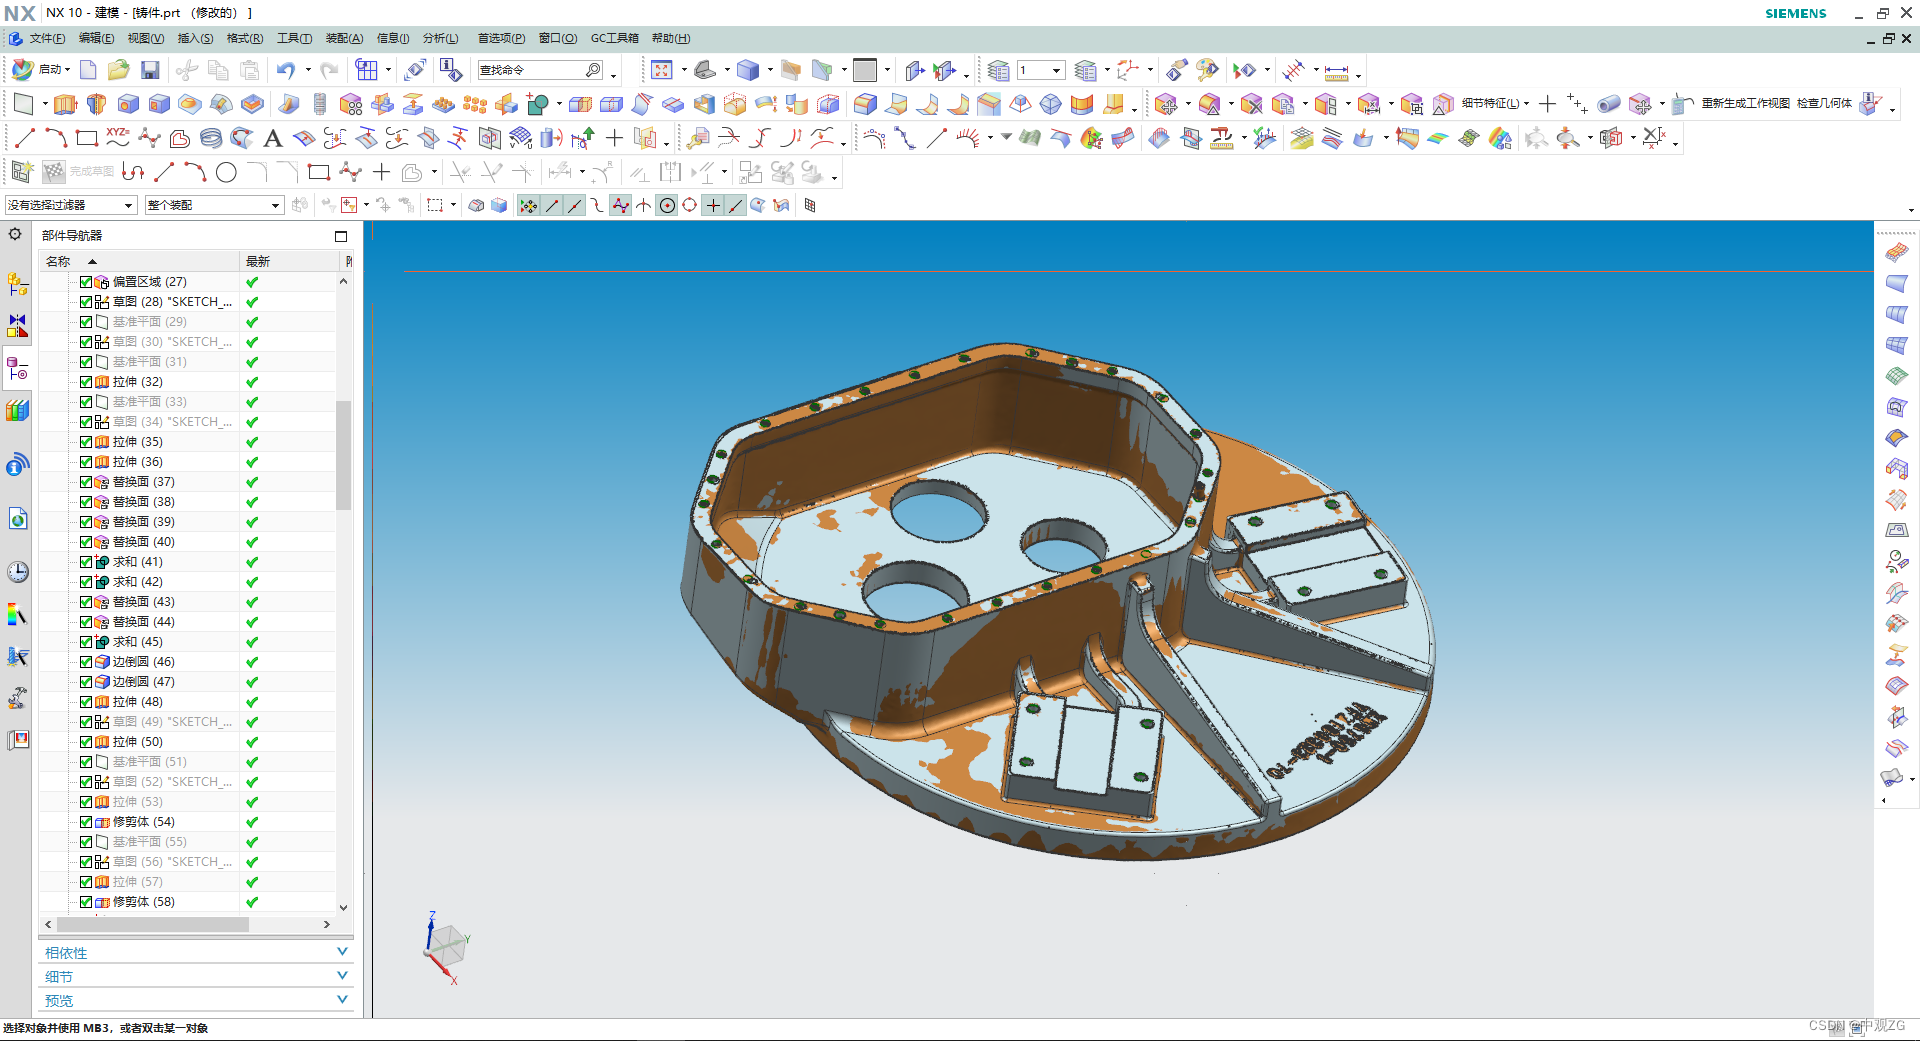Select the Text tool in the curve toolbar
1920x1041 pixels.
coord(273,138)
